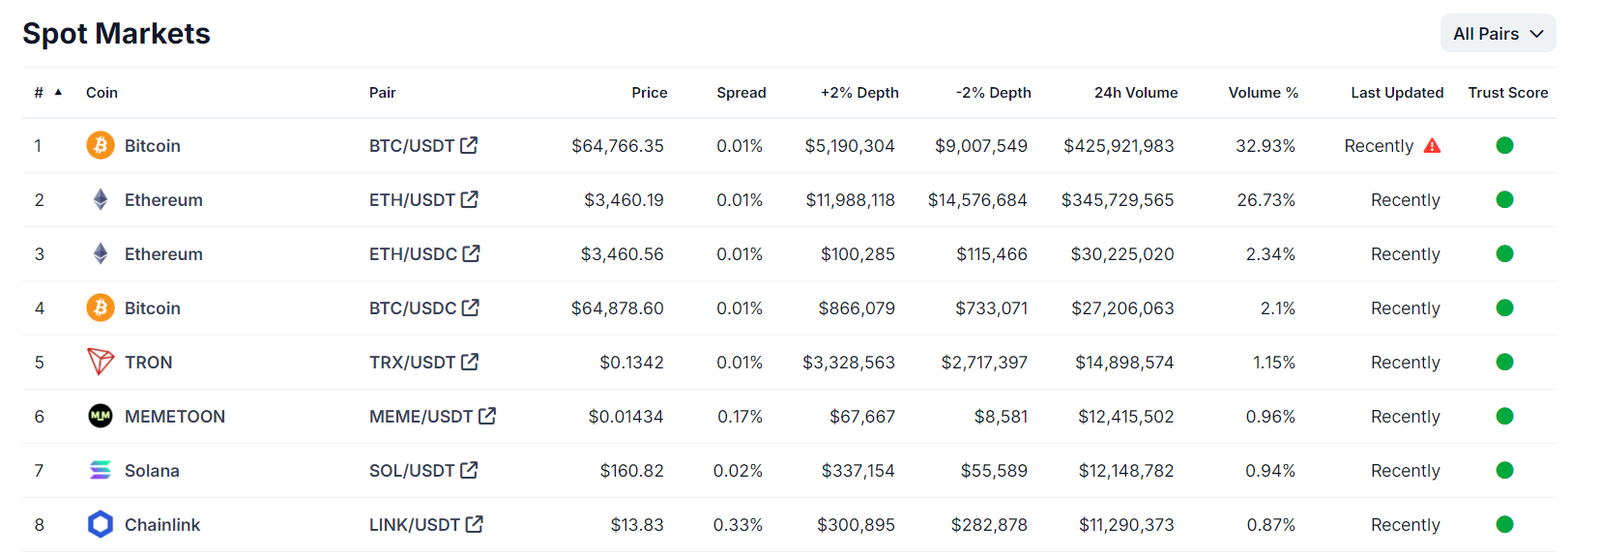Click the MEMETOON logo icon
This screenshot has width=1600, height=556.
tap(100, 416)
